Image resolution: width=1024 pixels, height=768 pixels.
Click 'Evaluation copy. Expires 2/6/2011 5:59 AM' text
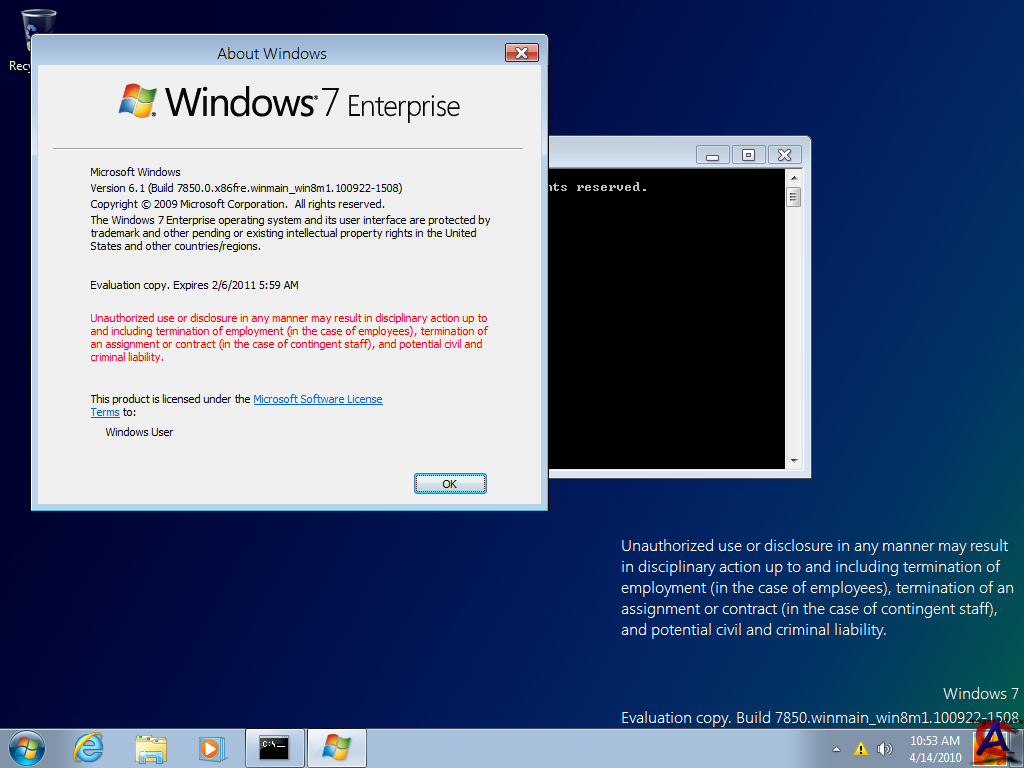(x=194, y=285)
